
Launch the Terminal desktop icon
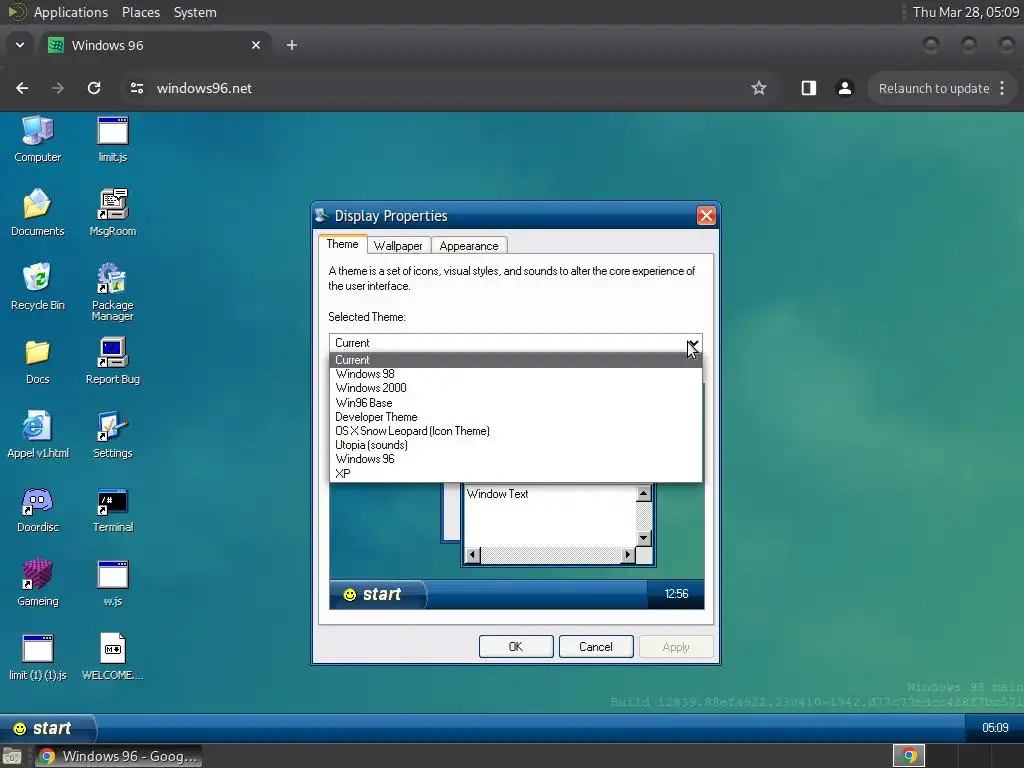pyautogui.click(x=112, y=509)
